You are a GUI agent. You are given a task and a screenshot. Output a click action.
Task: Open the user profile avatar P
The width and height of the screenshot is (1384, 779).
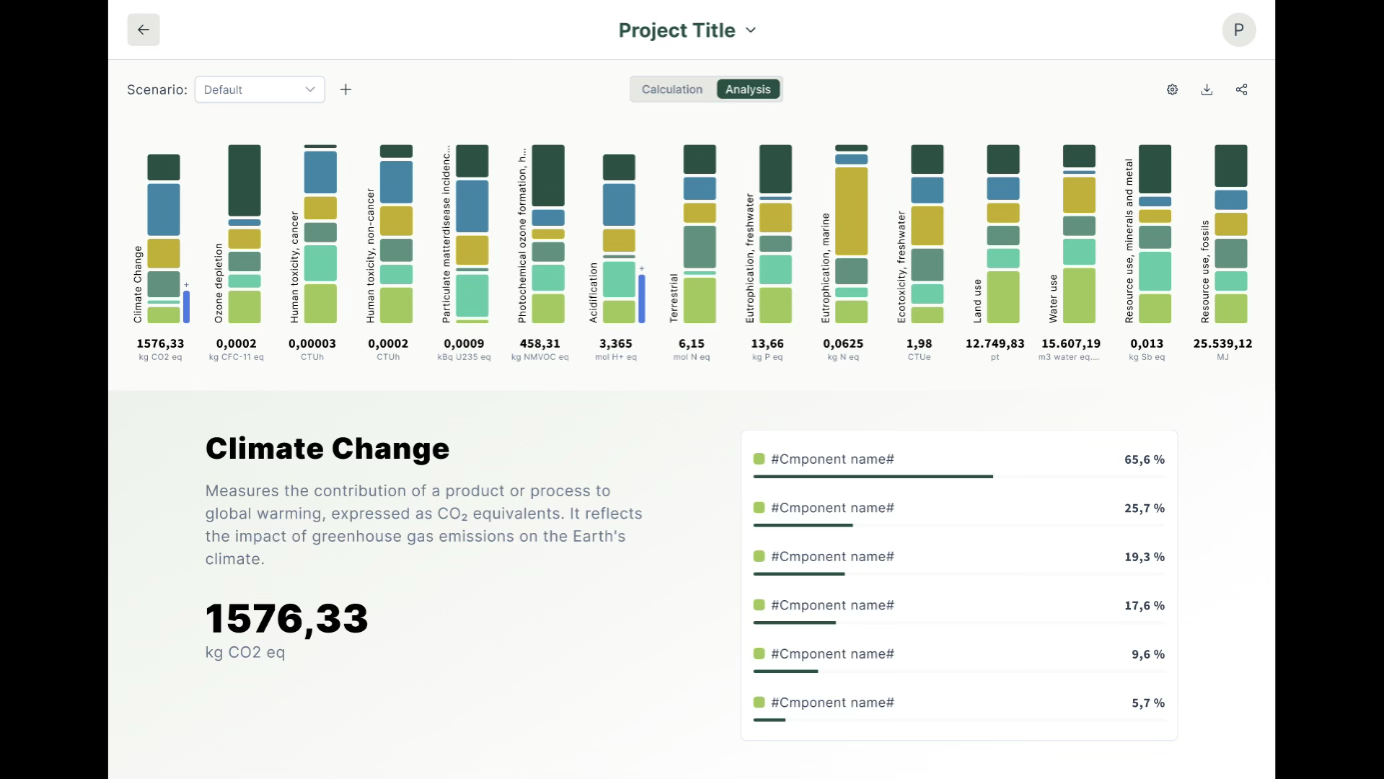pos(1238,30)
